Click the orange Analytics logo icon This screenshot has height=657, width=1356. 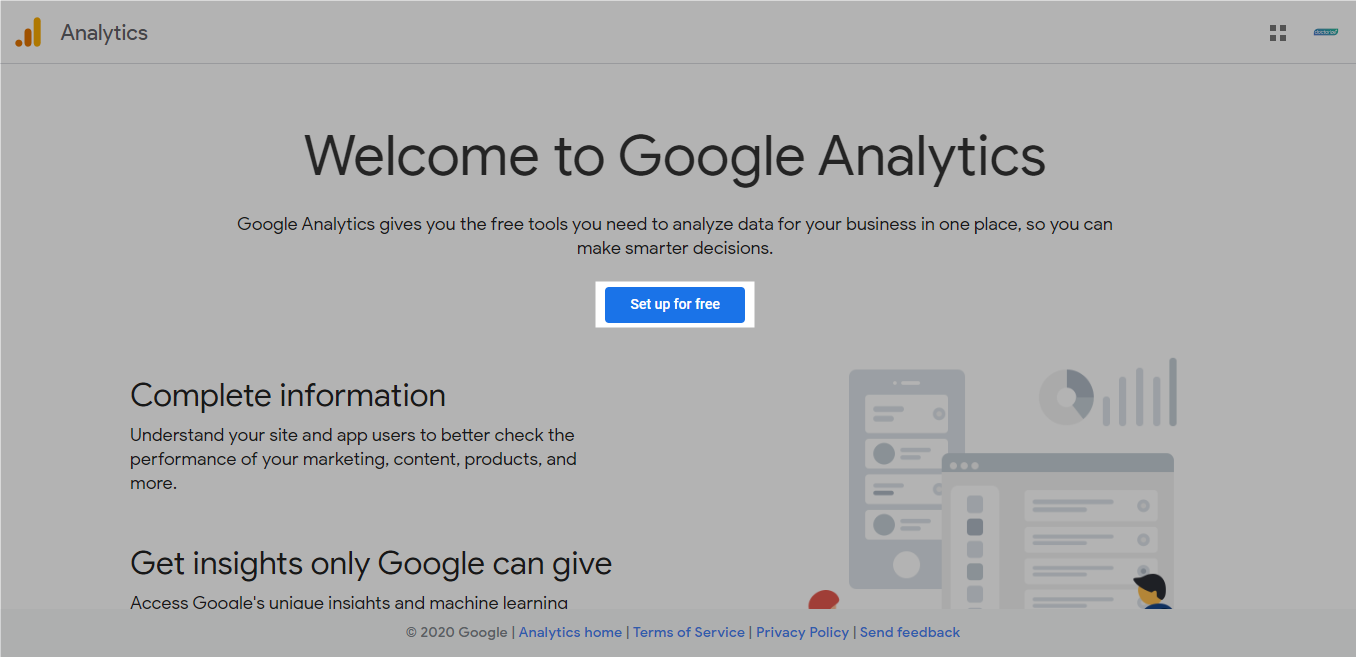pos(28,33)
